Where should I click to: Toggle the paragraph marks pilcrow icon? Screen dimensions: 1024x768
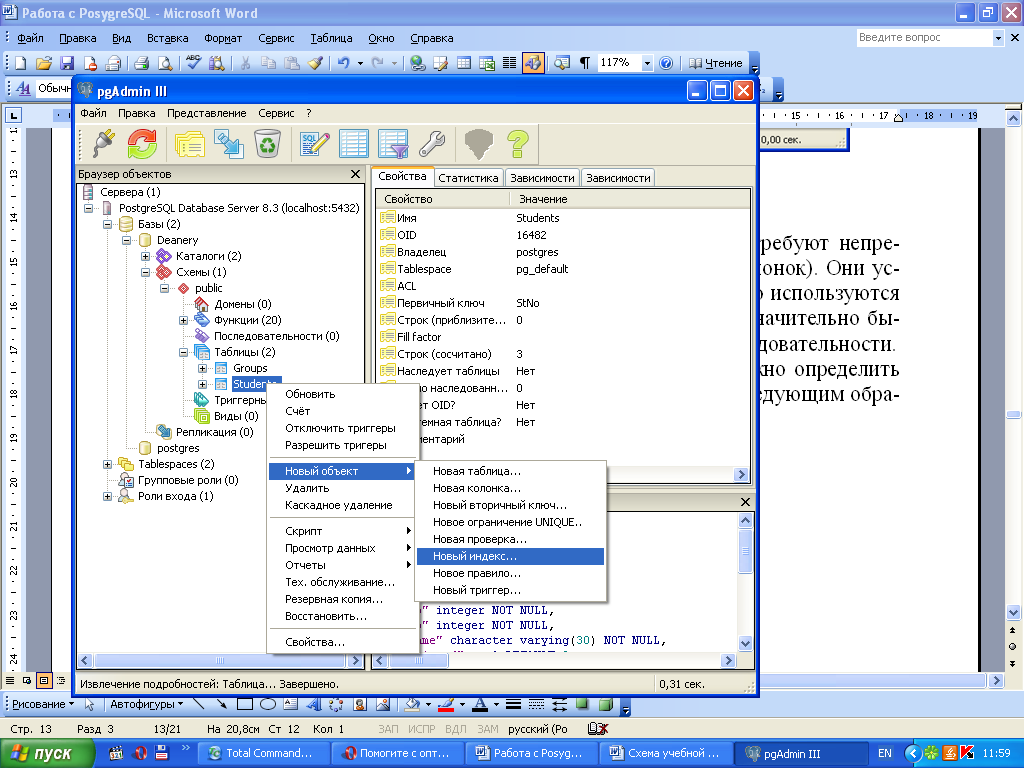pyautogui.click(x=585, y=63)
